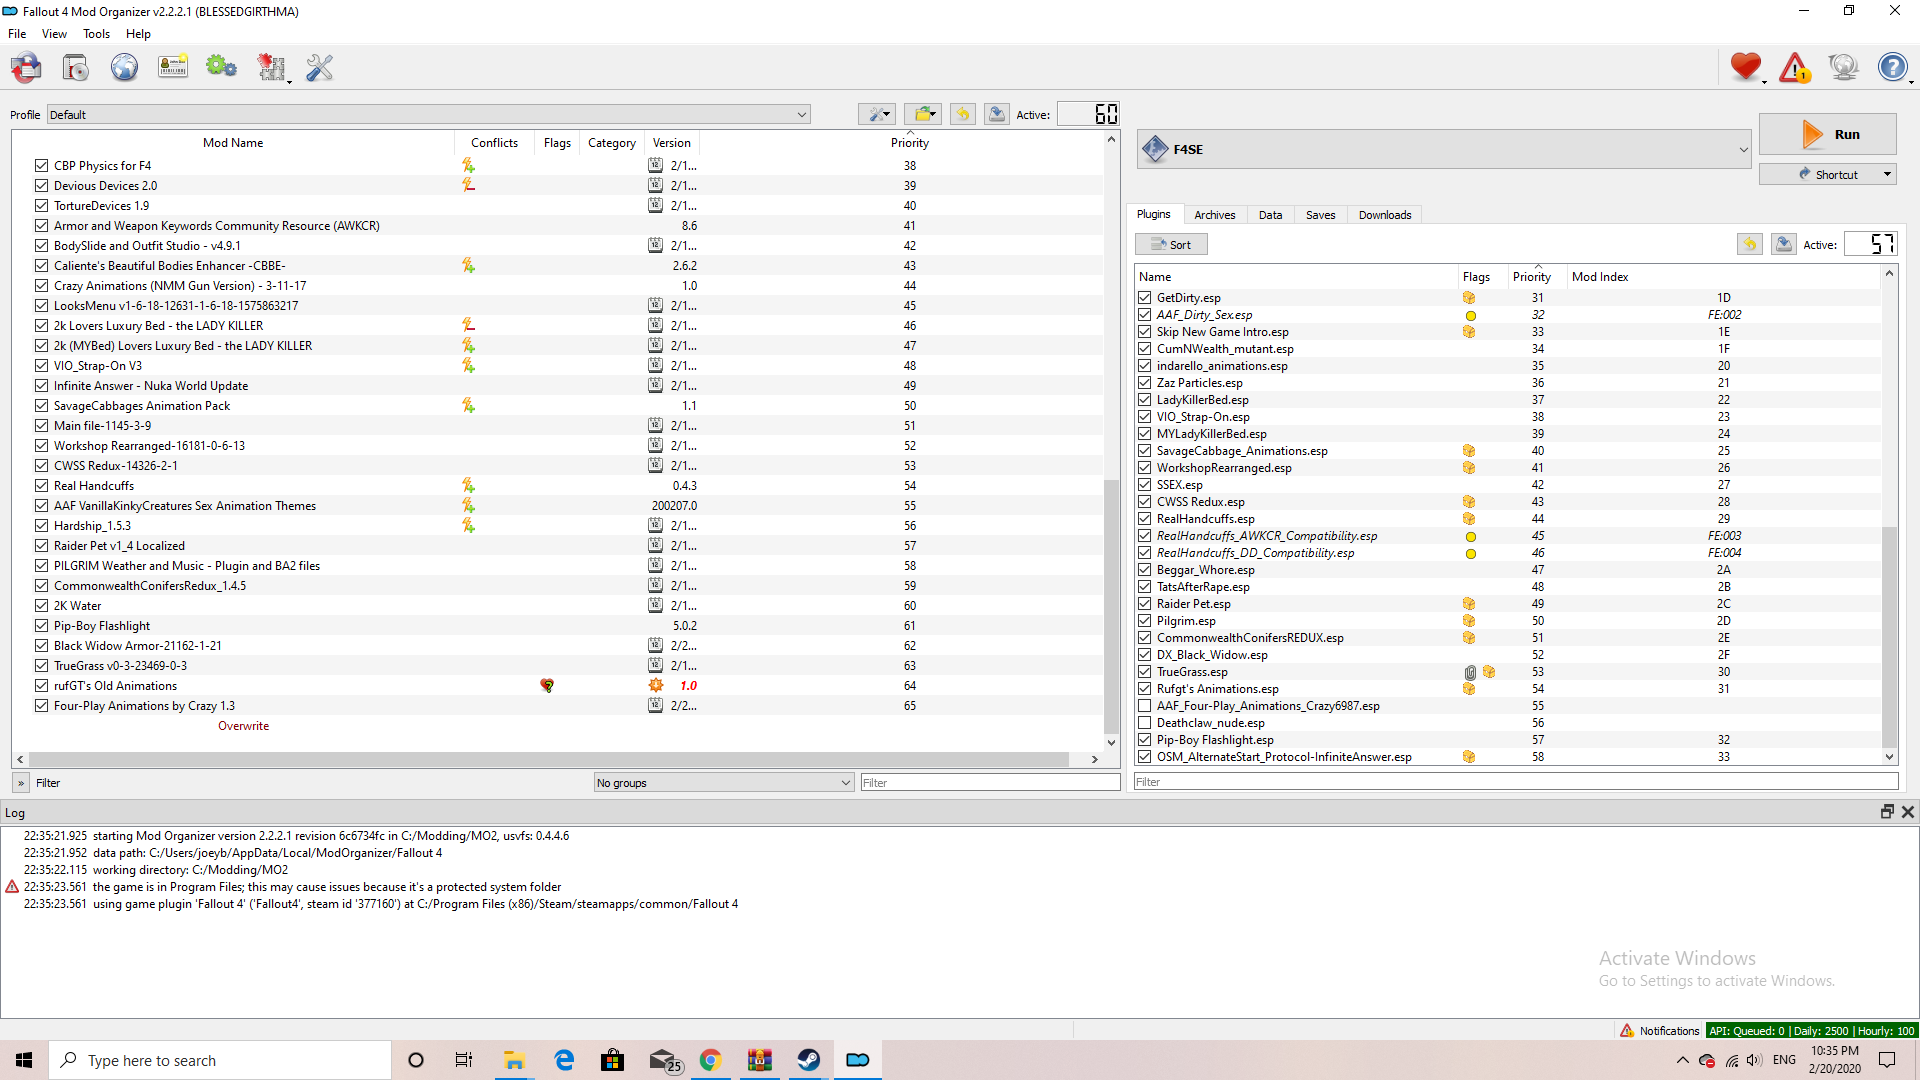This screenshot has width=1920, height=1080.
Task: Open the folder shortcuts dropdown
Action: (923, 114)
